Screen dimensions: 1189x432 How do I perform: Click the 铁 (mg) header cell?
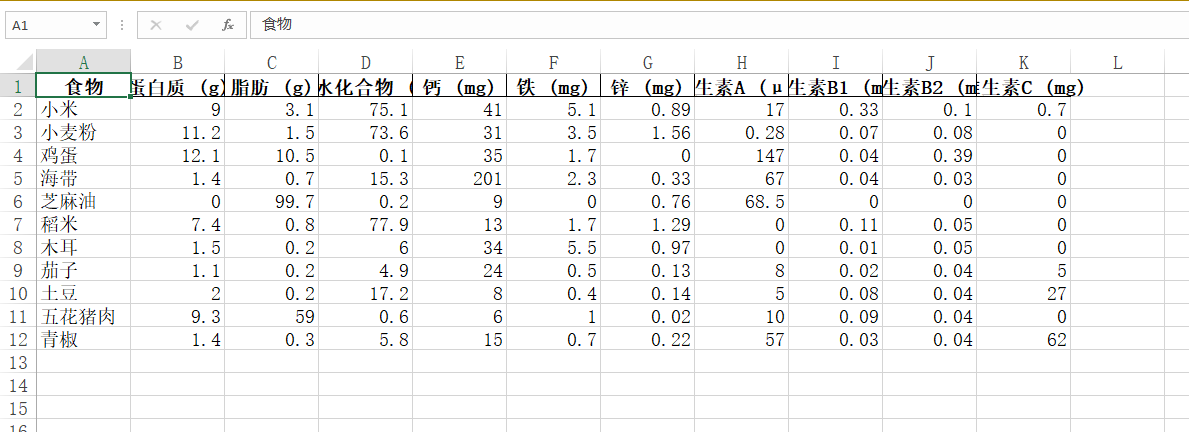pyautogui.click(x=554, y=86)
